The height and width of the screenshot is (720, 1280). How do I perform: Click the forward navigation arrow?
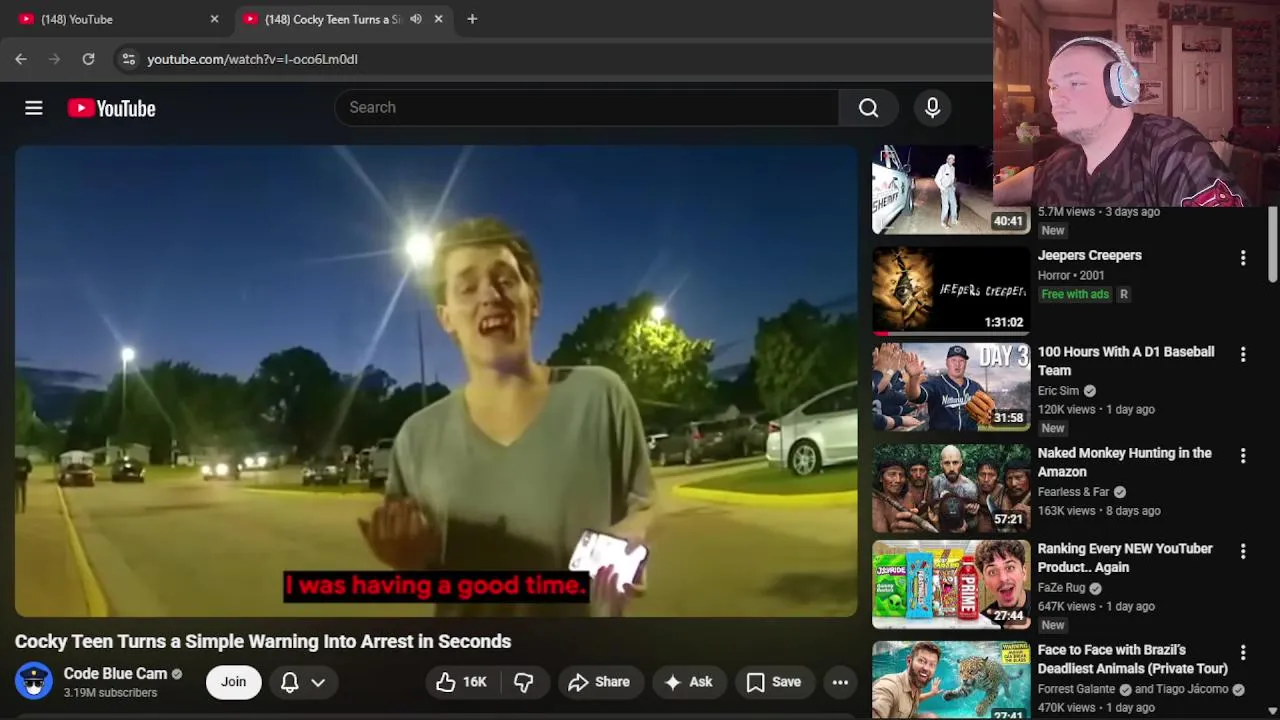55,59
